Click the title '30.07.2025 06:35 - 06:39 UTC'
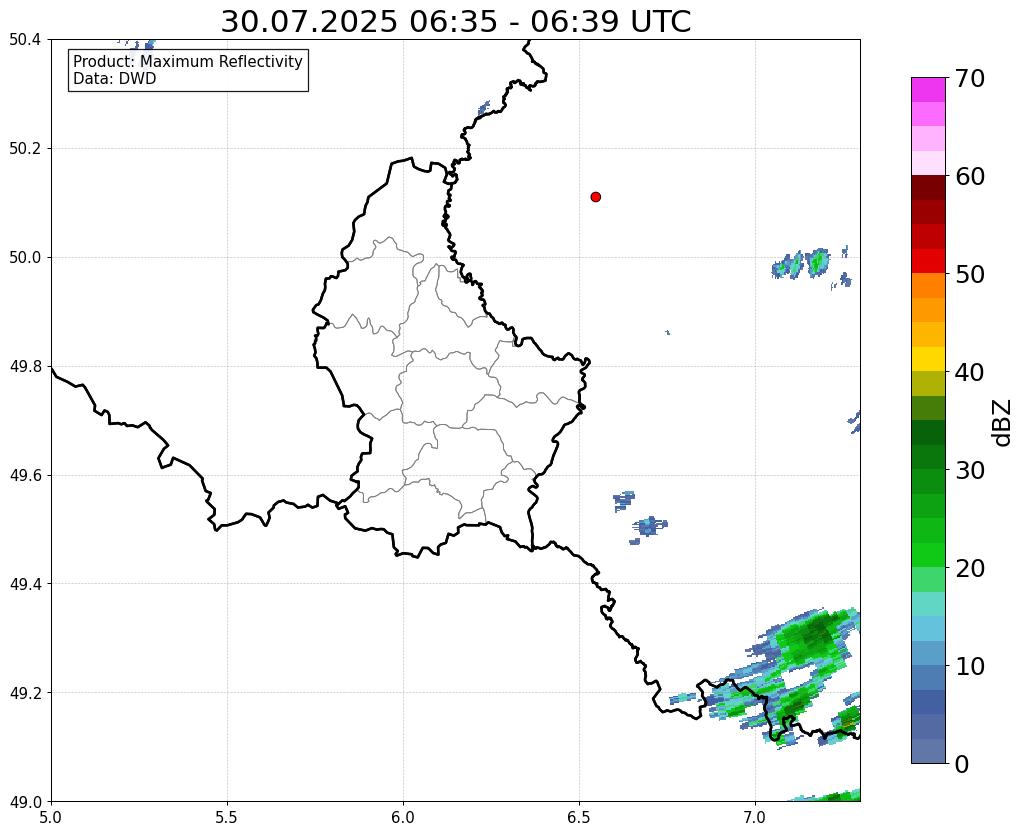 pyautogui.click(x=455, y=22)
